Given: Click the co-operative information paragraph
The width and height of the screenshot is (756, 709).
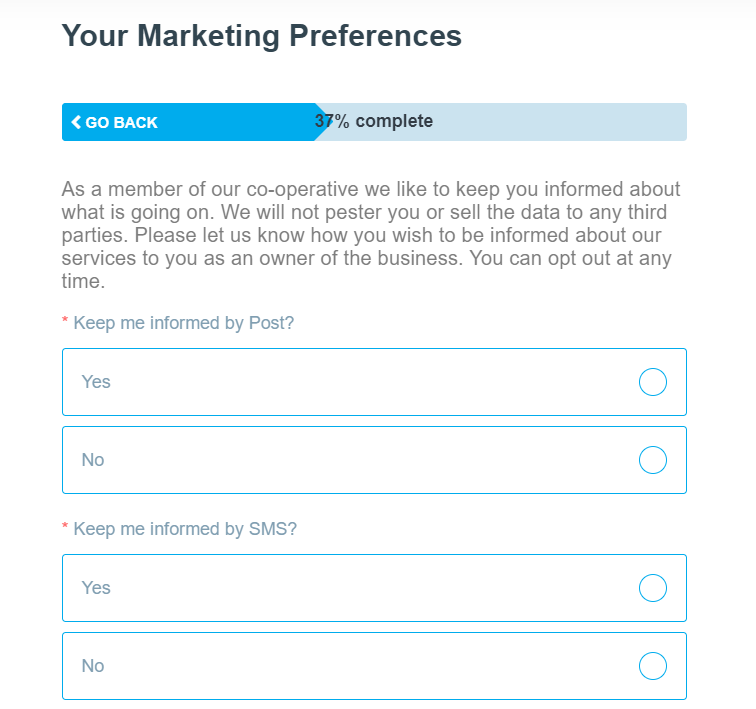Looking at the screenshot, I should point(371,235).
